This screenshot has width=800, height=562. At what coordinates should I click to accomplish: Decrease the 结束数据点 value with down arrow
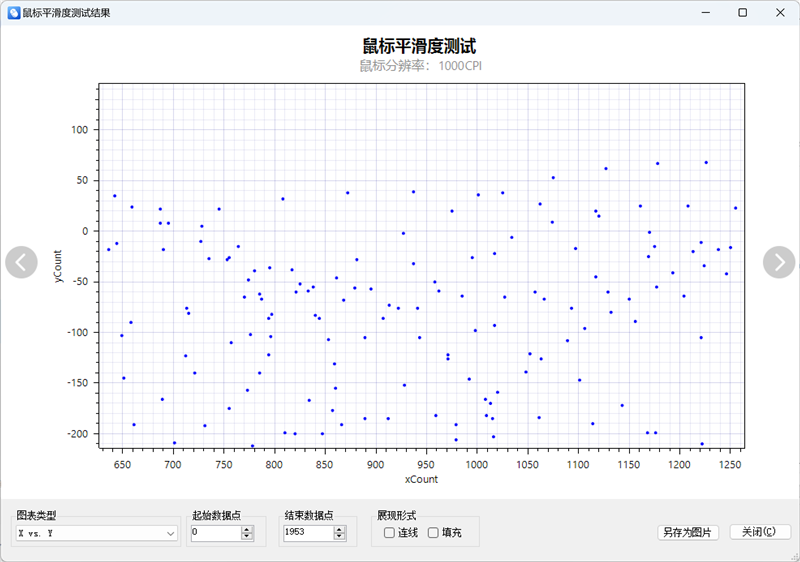[x=339, y=537]
